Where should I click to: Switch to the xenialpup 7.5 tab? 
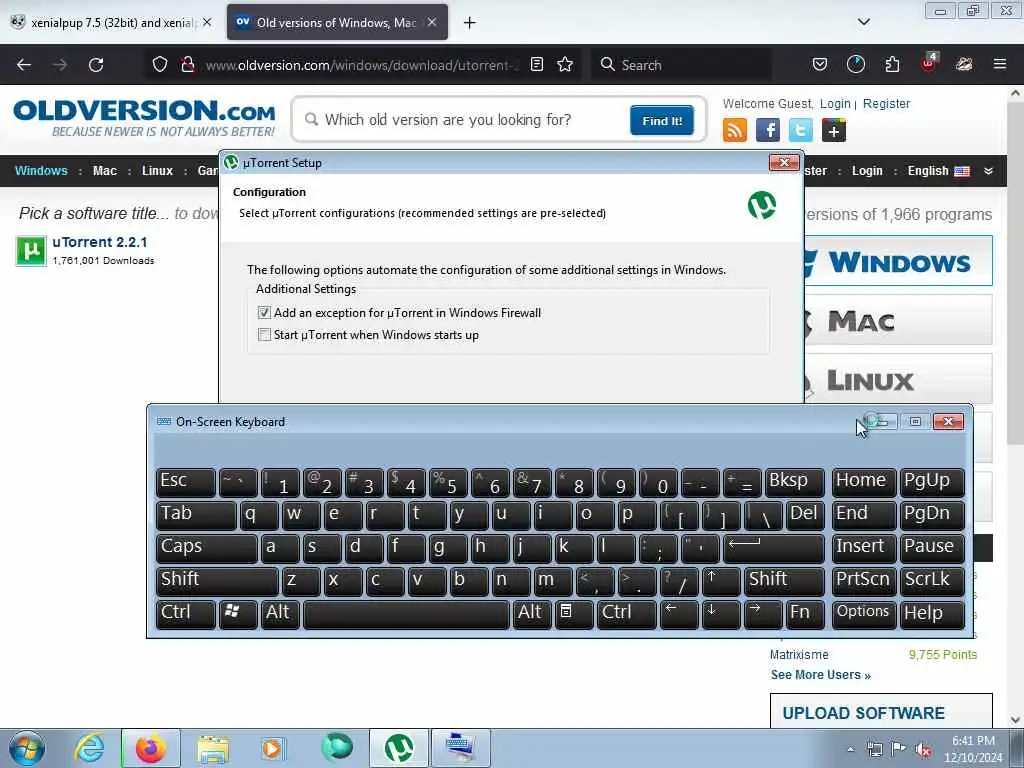coord(112,22)
